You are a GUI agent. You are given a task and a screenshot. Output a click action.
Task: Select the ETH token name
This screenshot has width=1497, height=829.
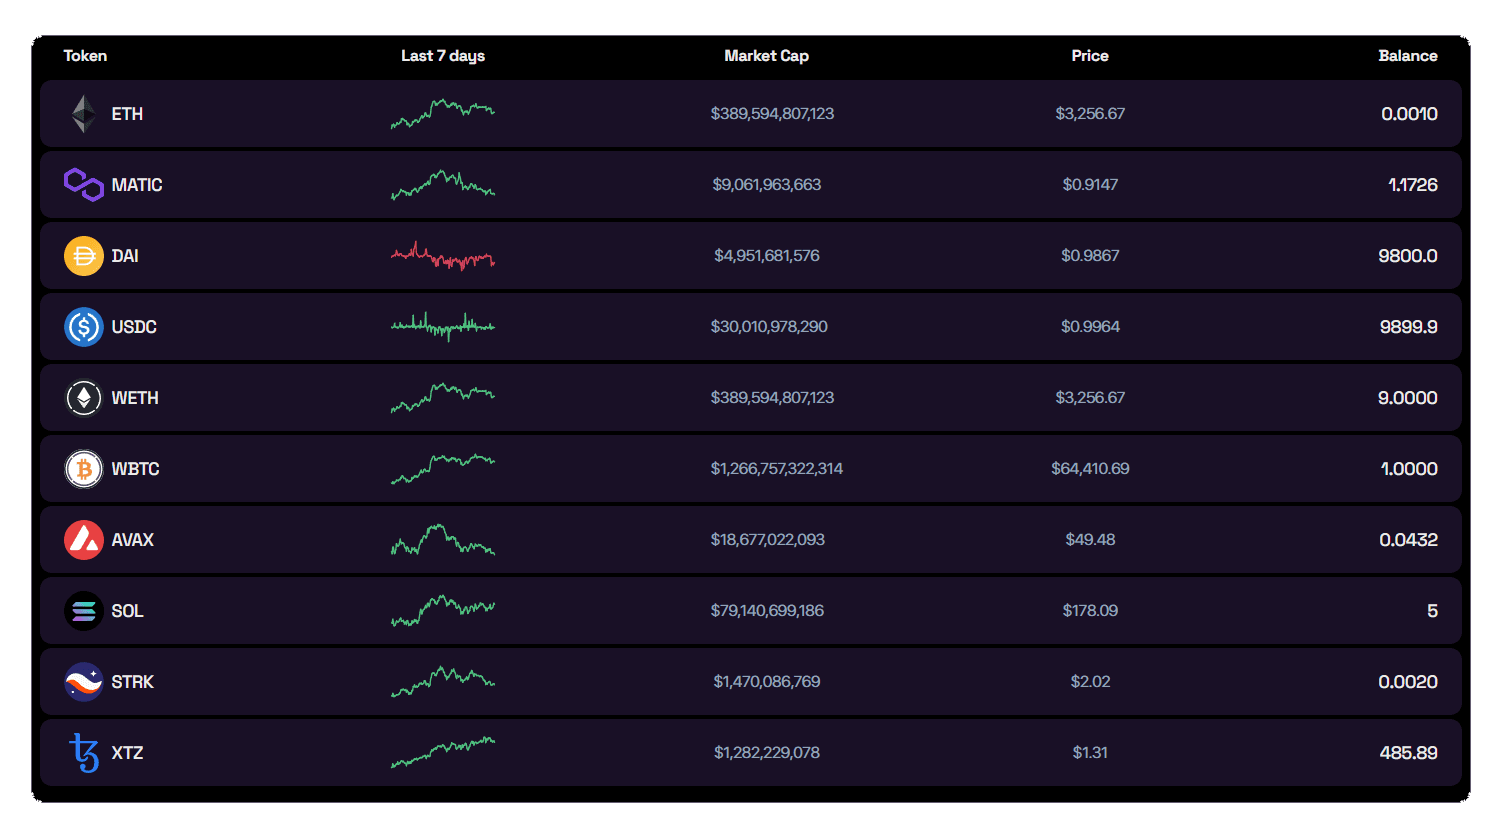click(127, 114)
